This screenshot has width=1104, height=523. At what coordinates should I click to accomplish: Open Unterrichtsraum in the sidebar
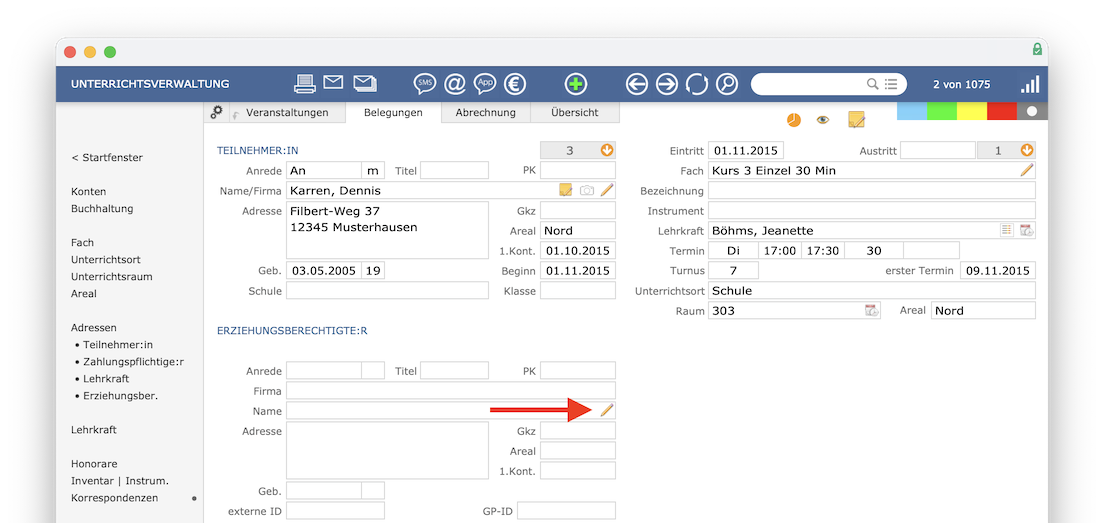coord(112,277)
